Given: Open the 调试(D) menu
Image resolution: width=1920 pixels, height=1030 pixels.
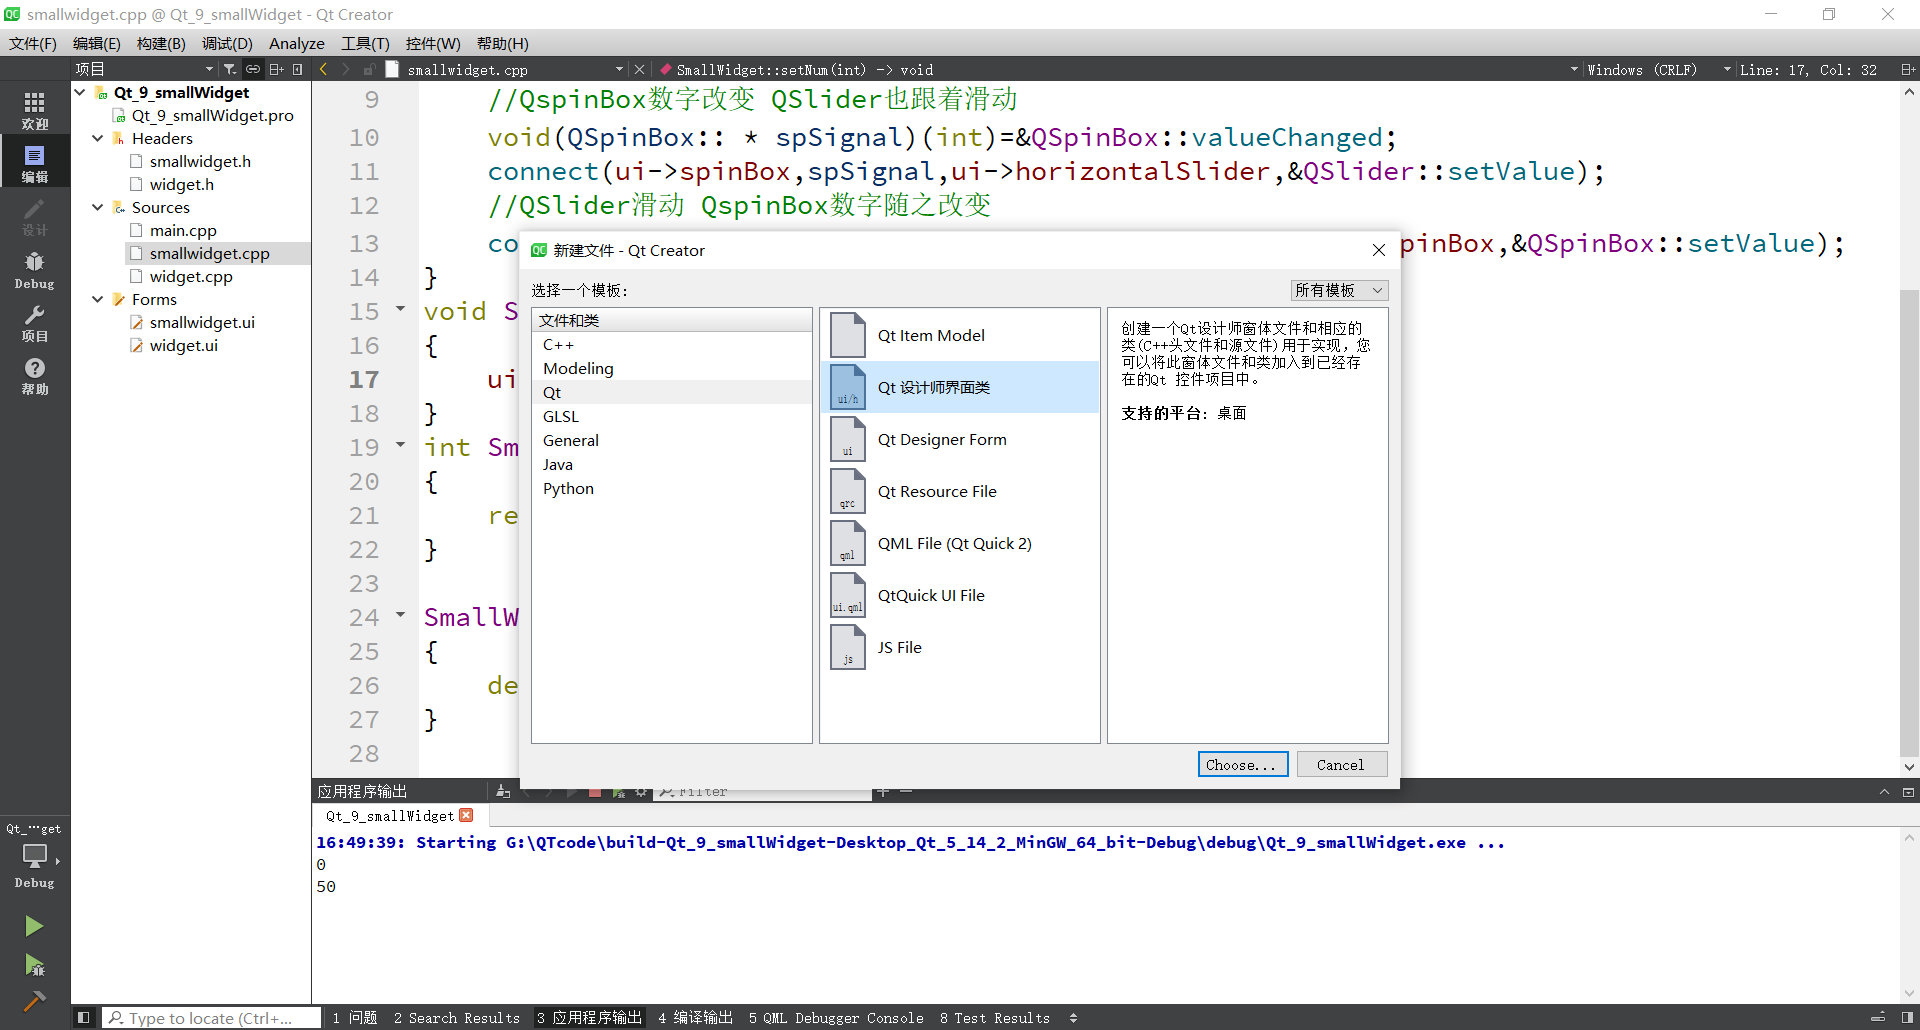Looking at the screenshot, I should pos(227,43).
